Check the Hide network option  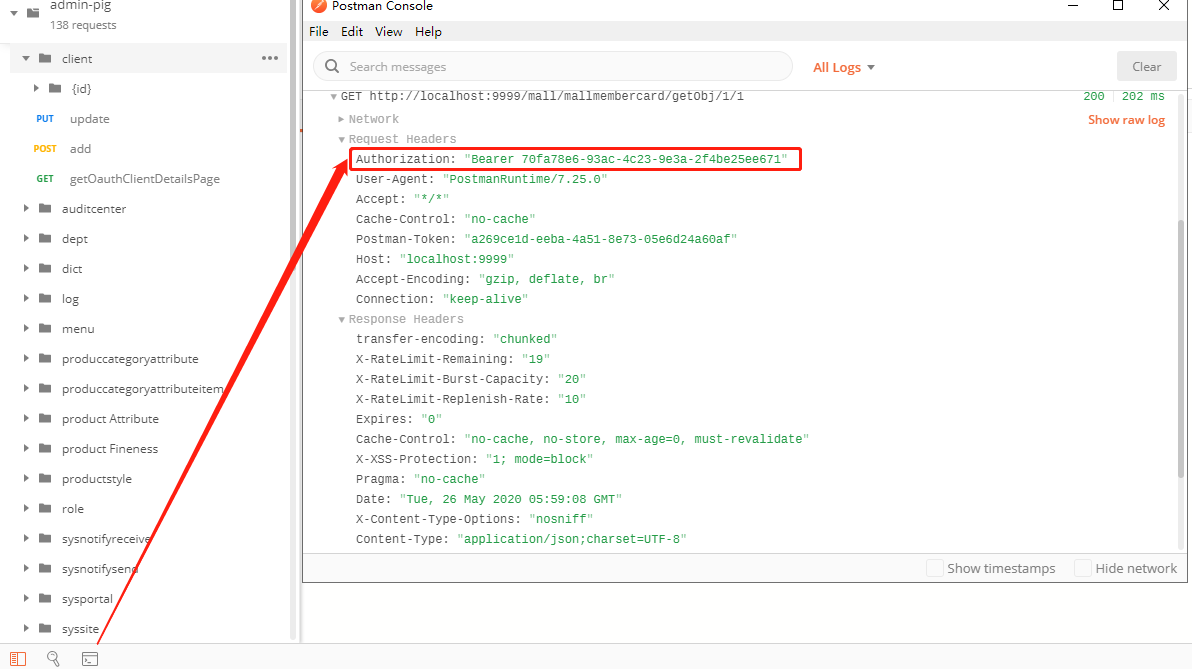point(1083,568)
